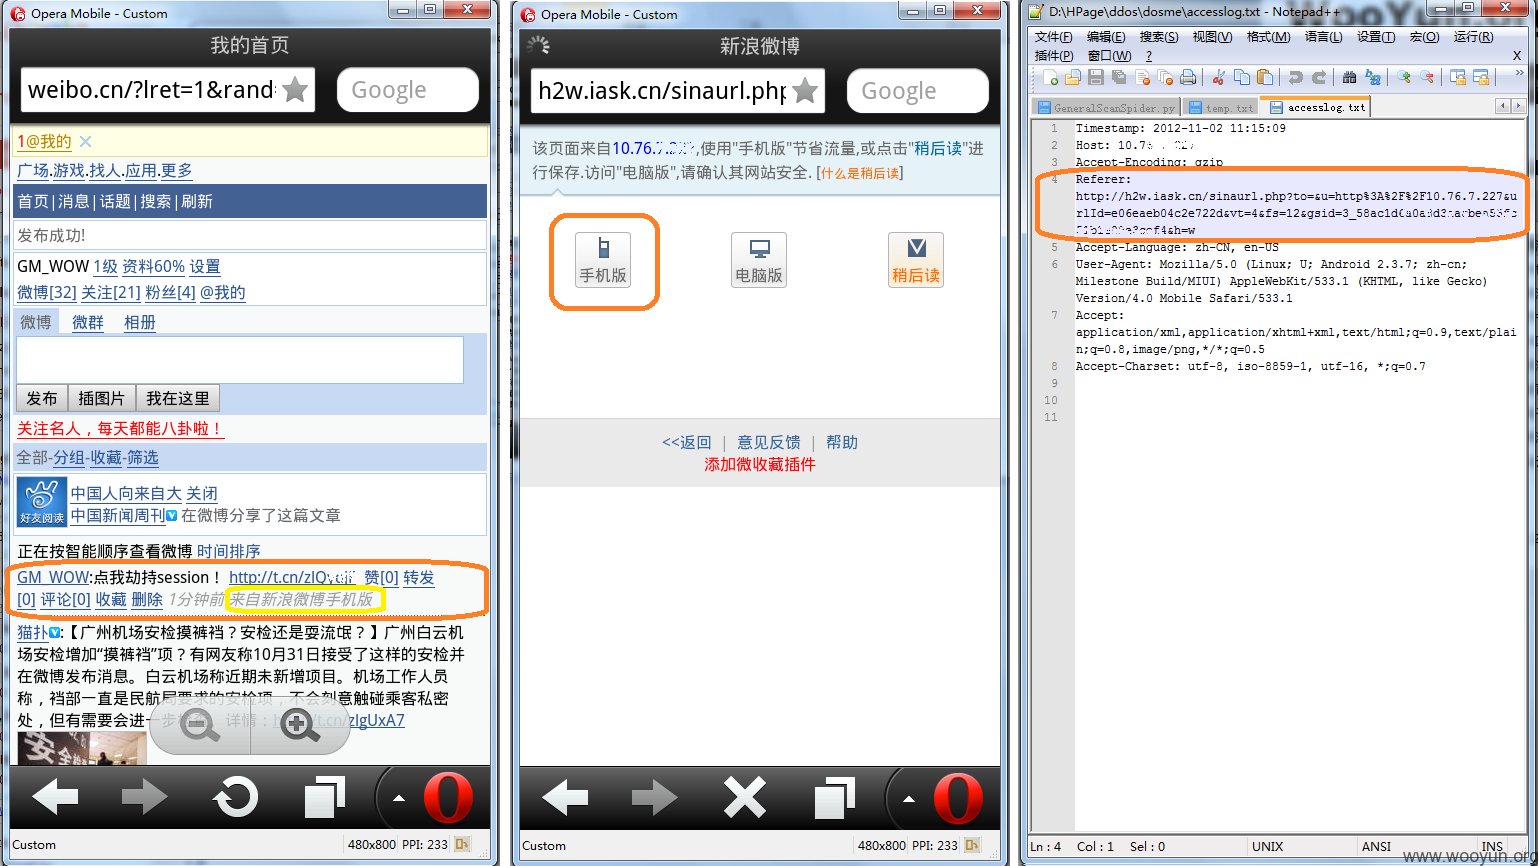The height and width of the screenshot is (866, 1539).
Task: Switch to the temp.txt tab
Action: click(x=1221, y=107)
